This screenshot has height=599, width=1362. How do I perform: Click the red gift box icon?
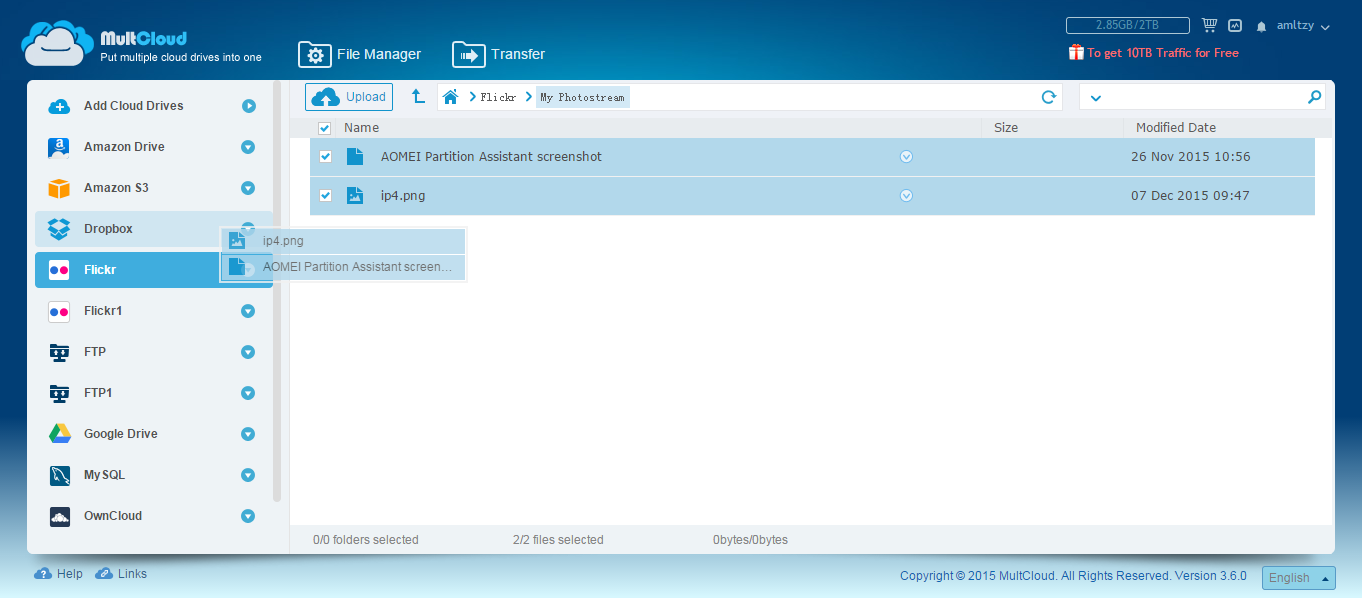1076,52
